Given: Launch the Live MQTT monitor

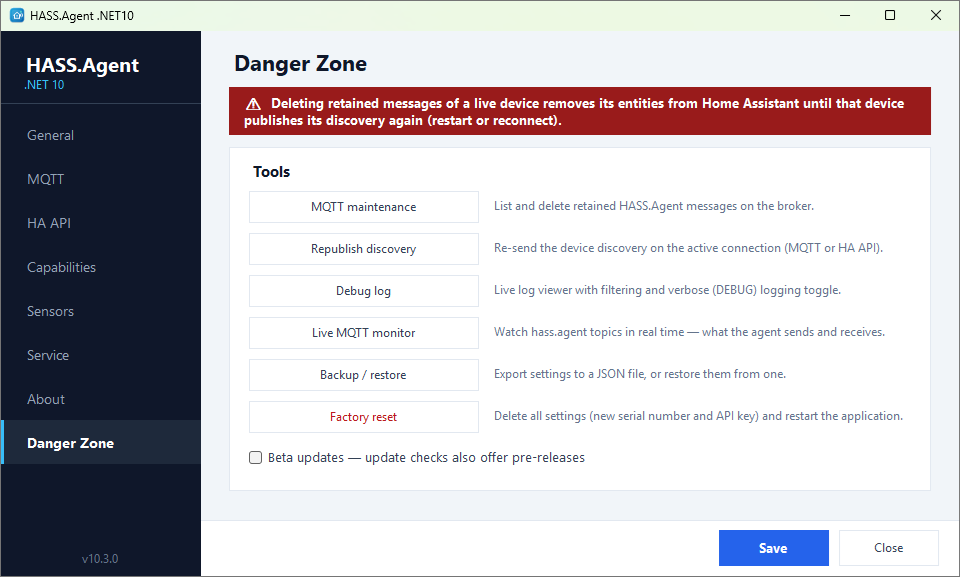Looking at the screenshot, I should pos(364,333).
